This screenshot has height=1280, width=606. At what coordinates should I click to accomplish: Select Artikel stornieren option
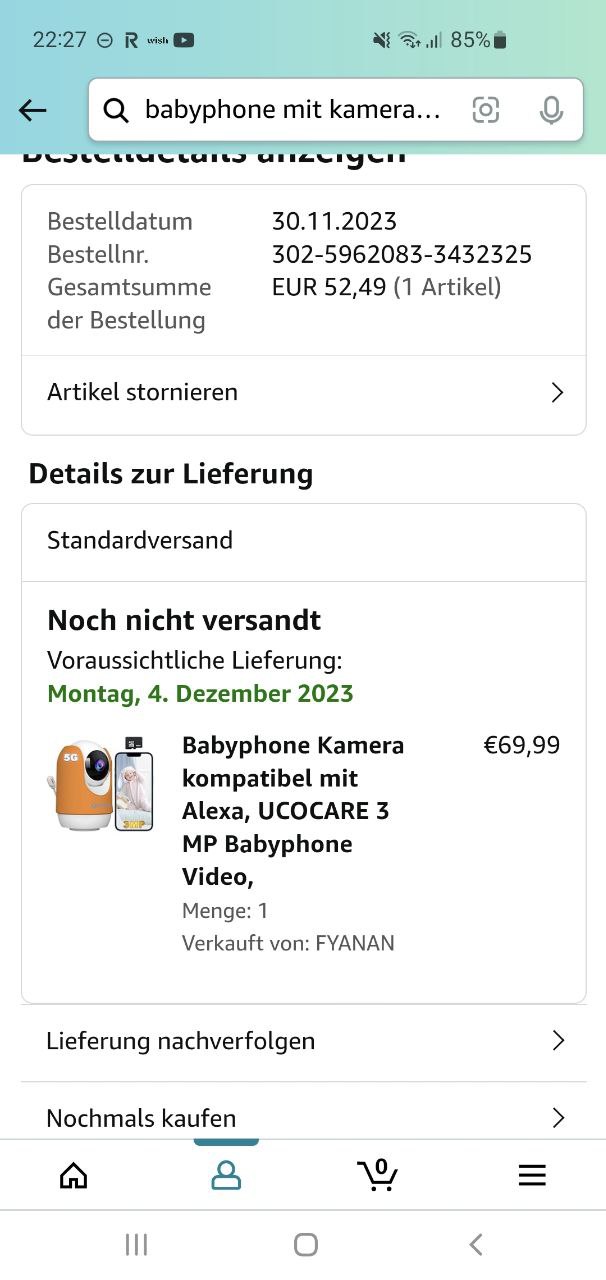(142, 392)
